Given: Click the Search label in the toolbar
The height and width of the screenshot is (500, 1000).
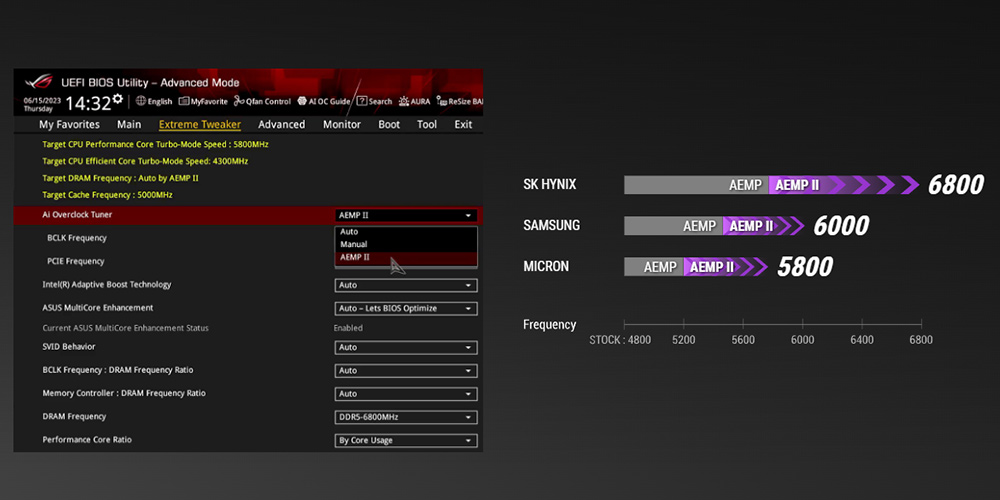Looking at the screenshot, I should coord(380,101).
